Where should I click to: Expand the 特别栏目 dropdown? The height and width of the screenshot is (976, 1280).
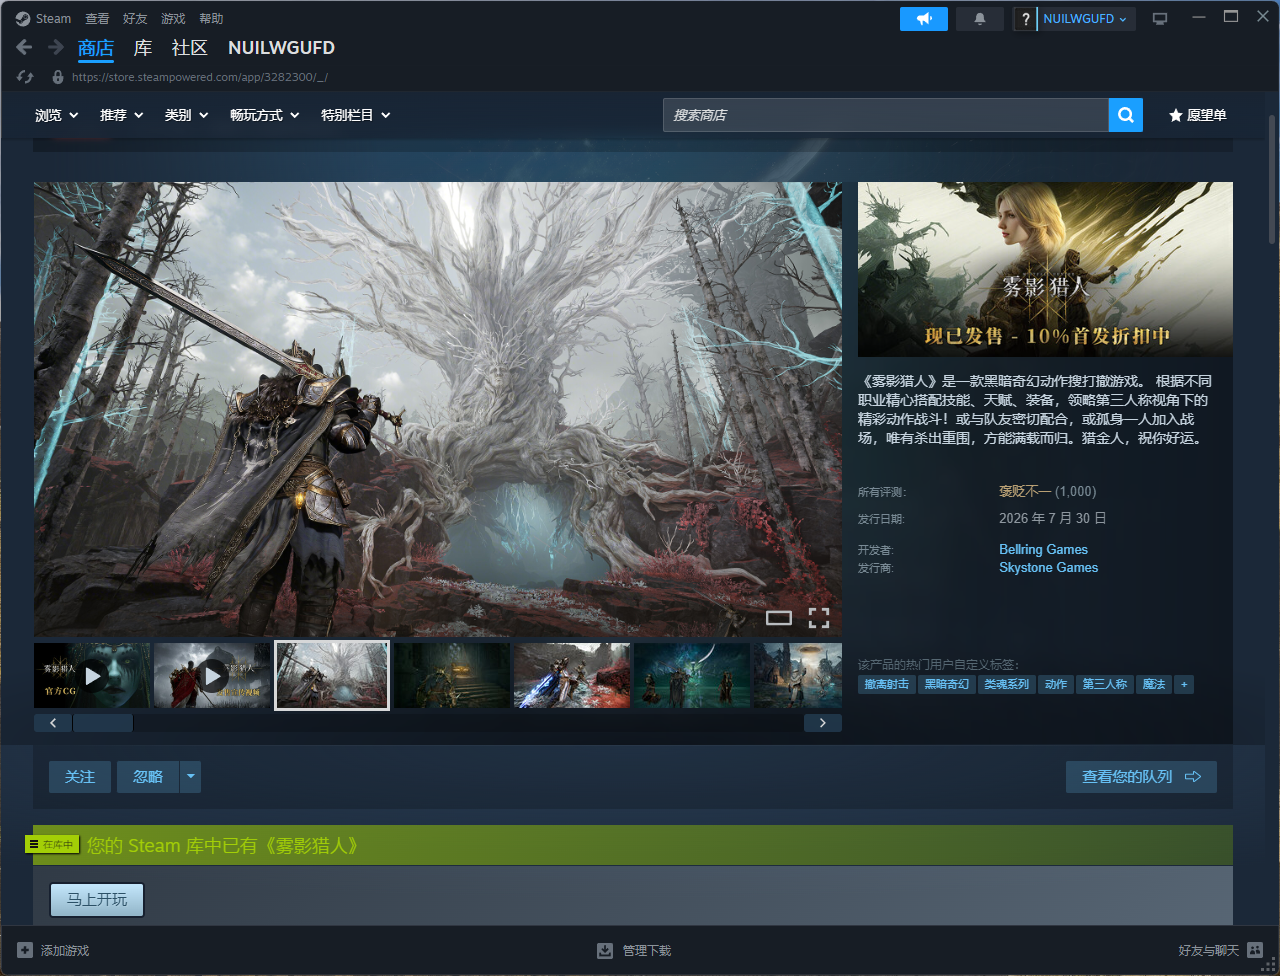355,115
